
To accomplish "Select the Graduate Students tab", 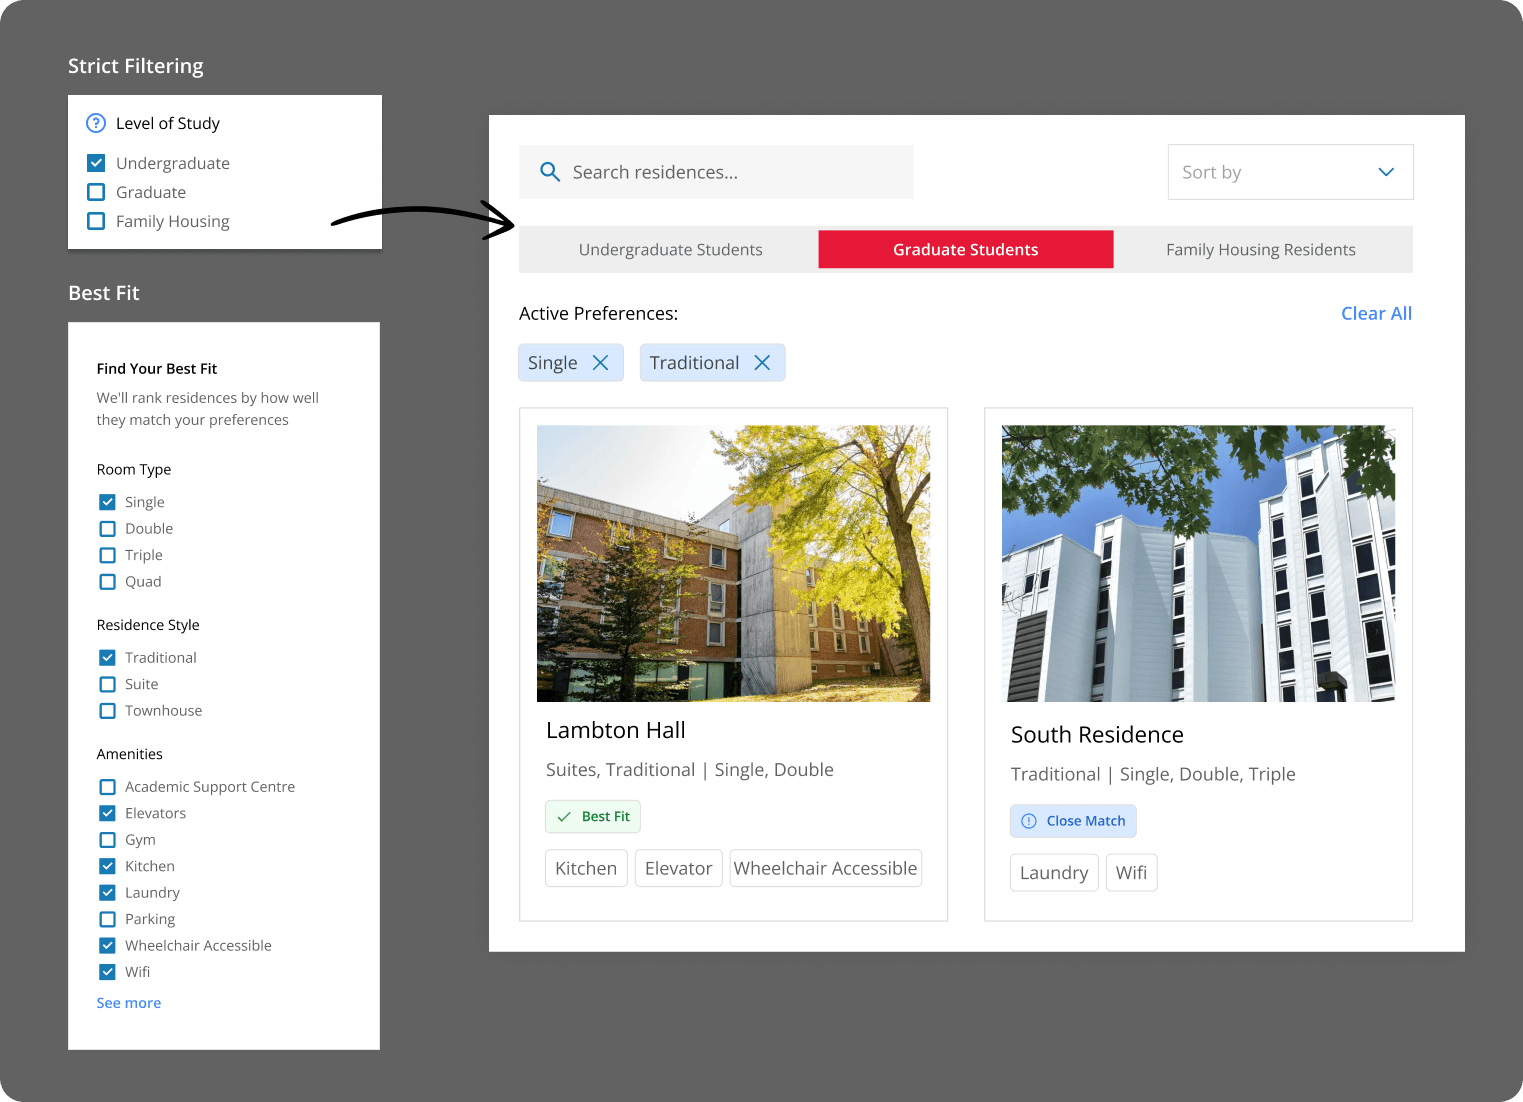I will click(x=966, y=250).
